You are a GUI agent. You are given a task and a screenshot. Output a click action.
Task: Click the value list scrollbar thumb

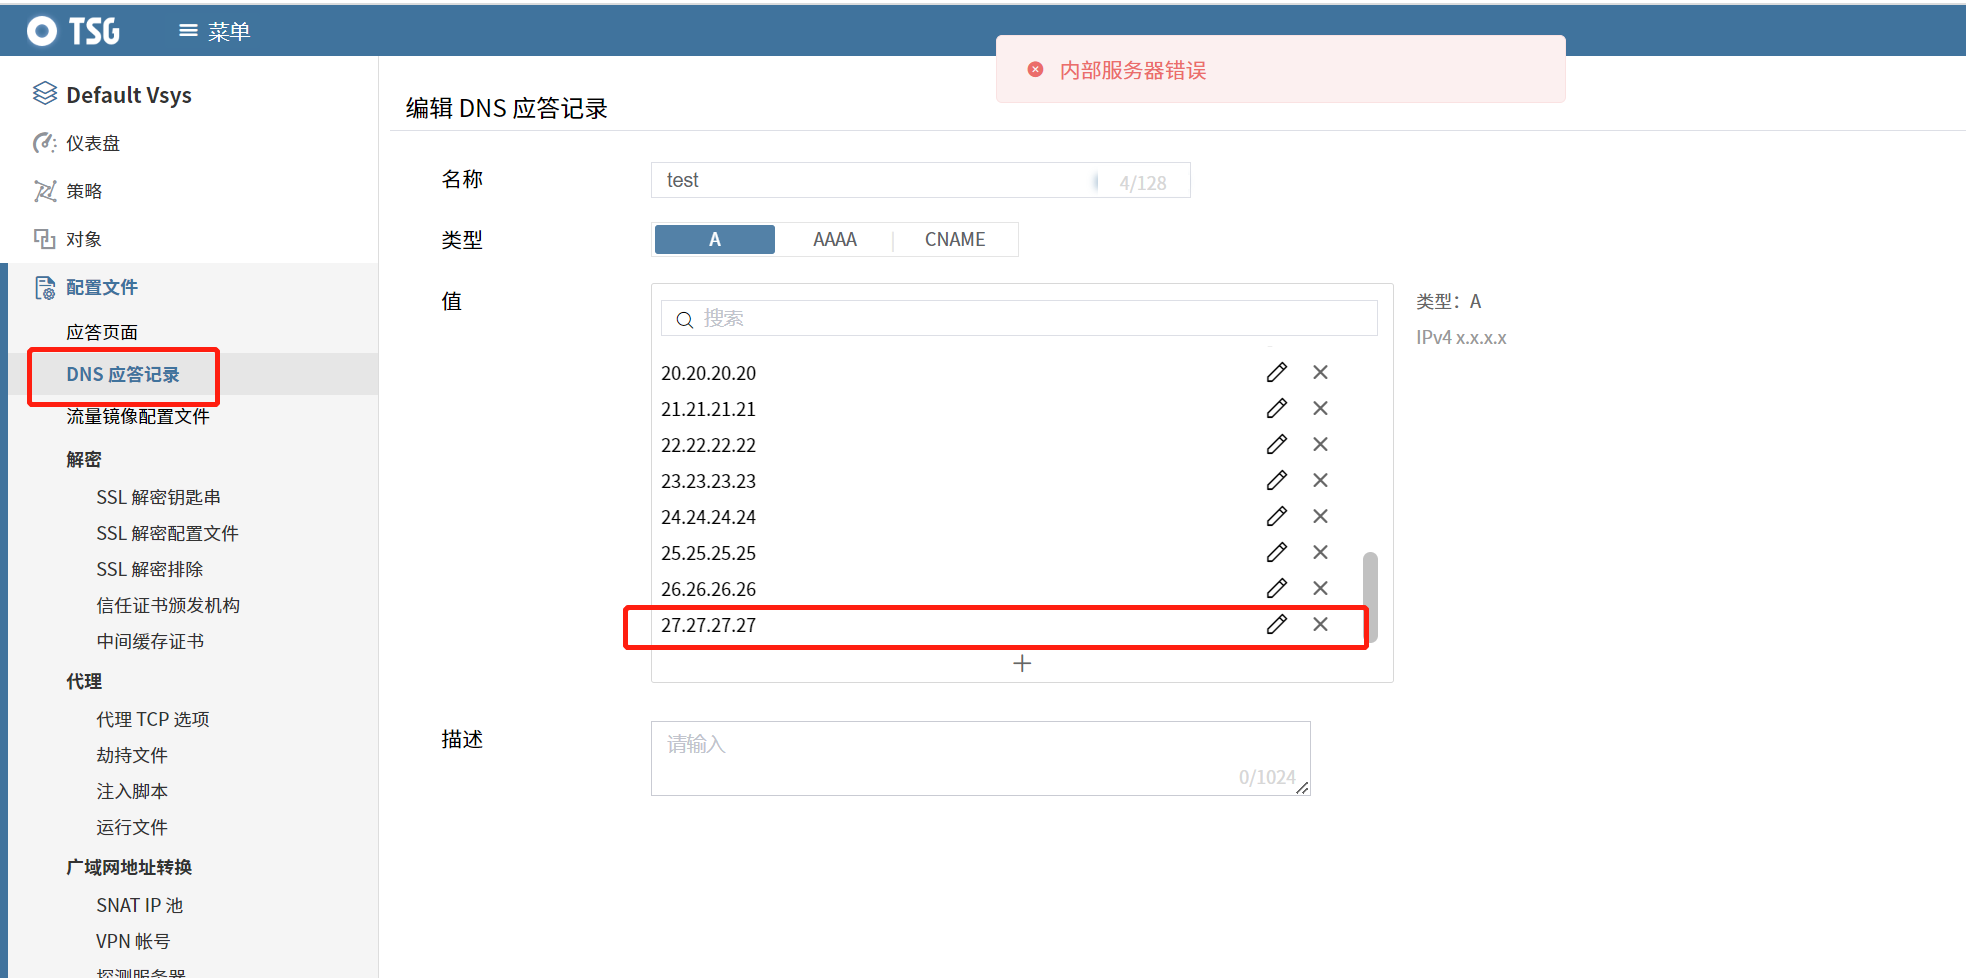pyautogui.click(x=1370, y=596)
